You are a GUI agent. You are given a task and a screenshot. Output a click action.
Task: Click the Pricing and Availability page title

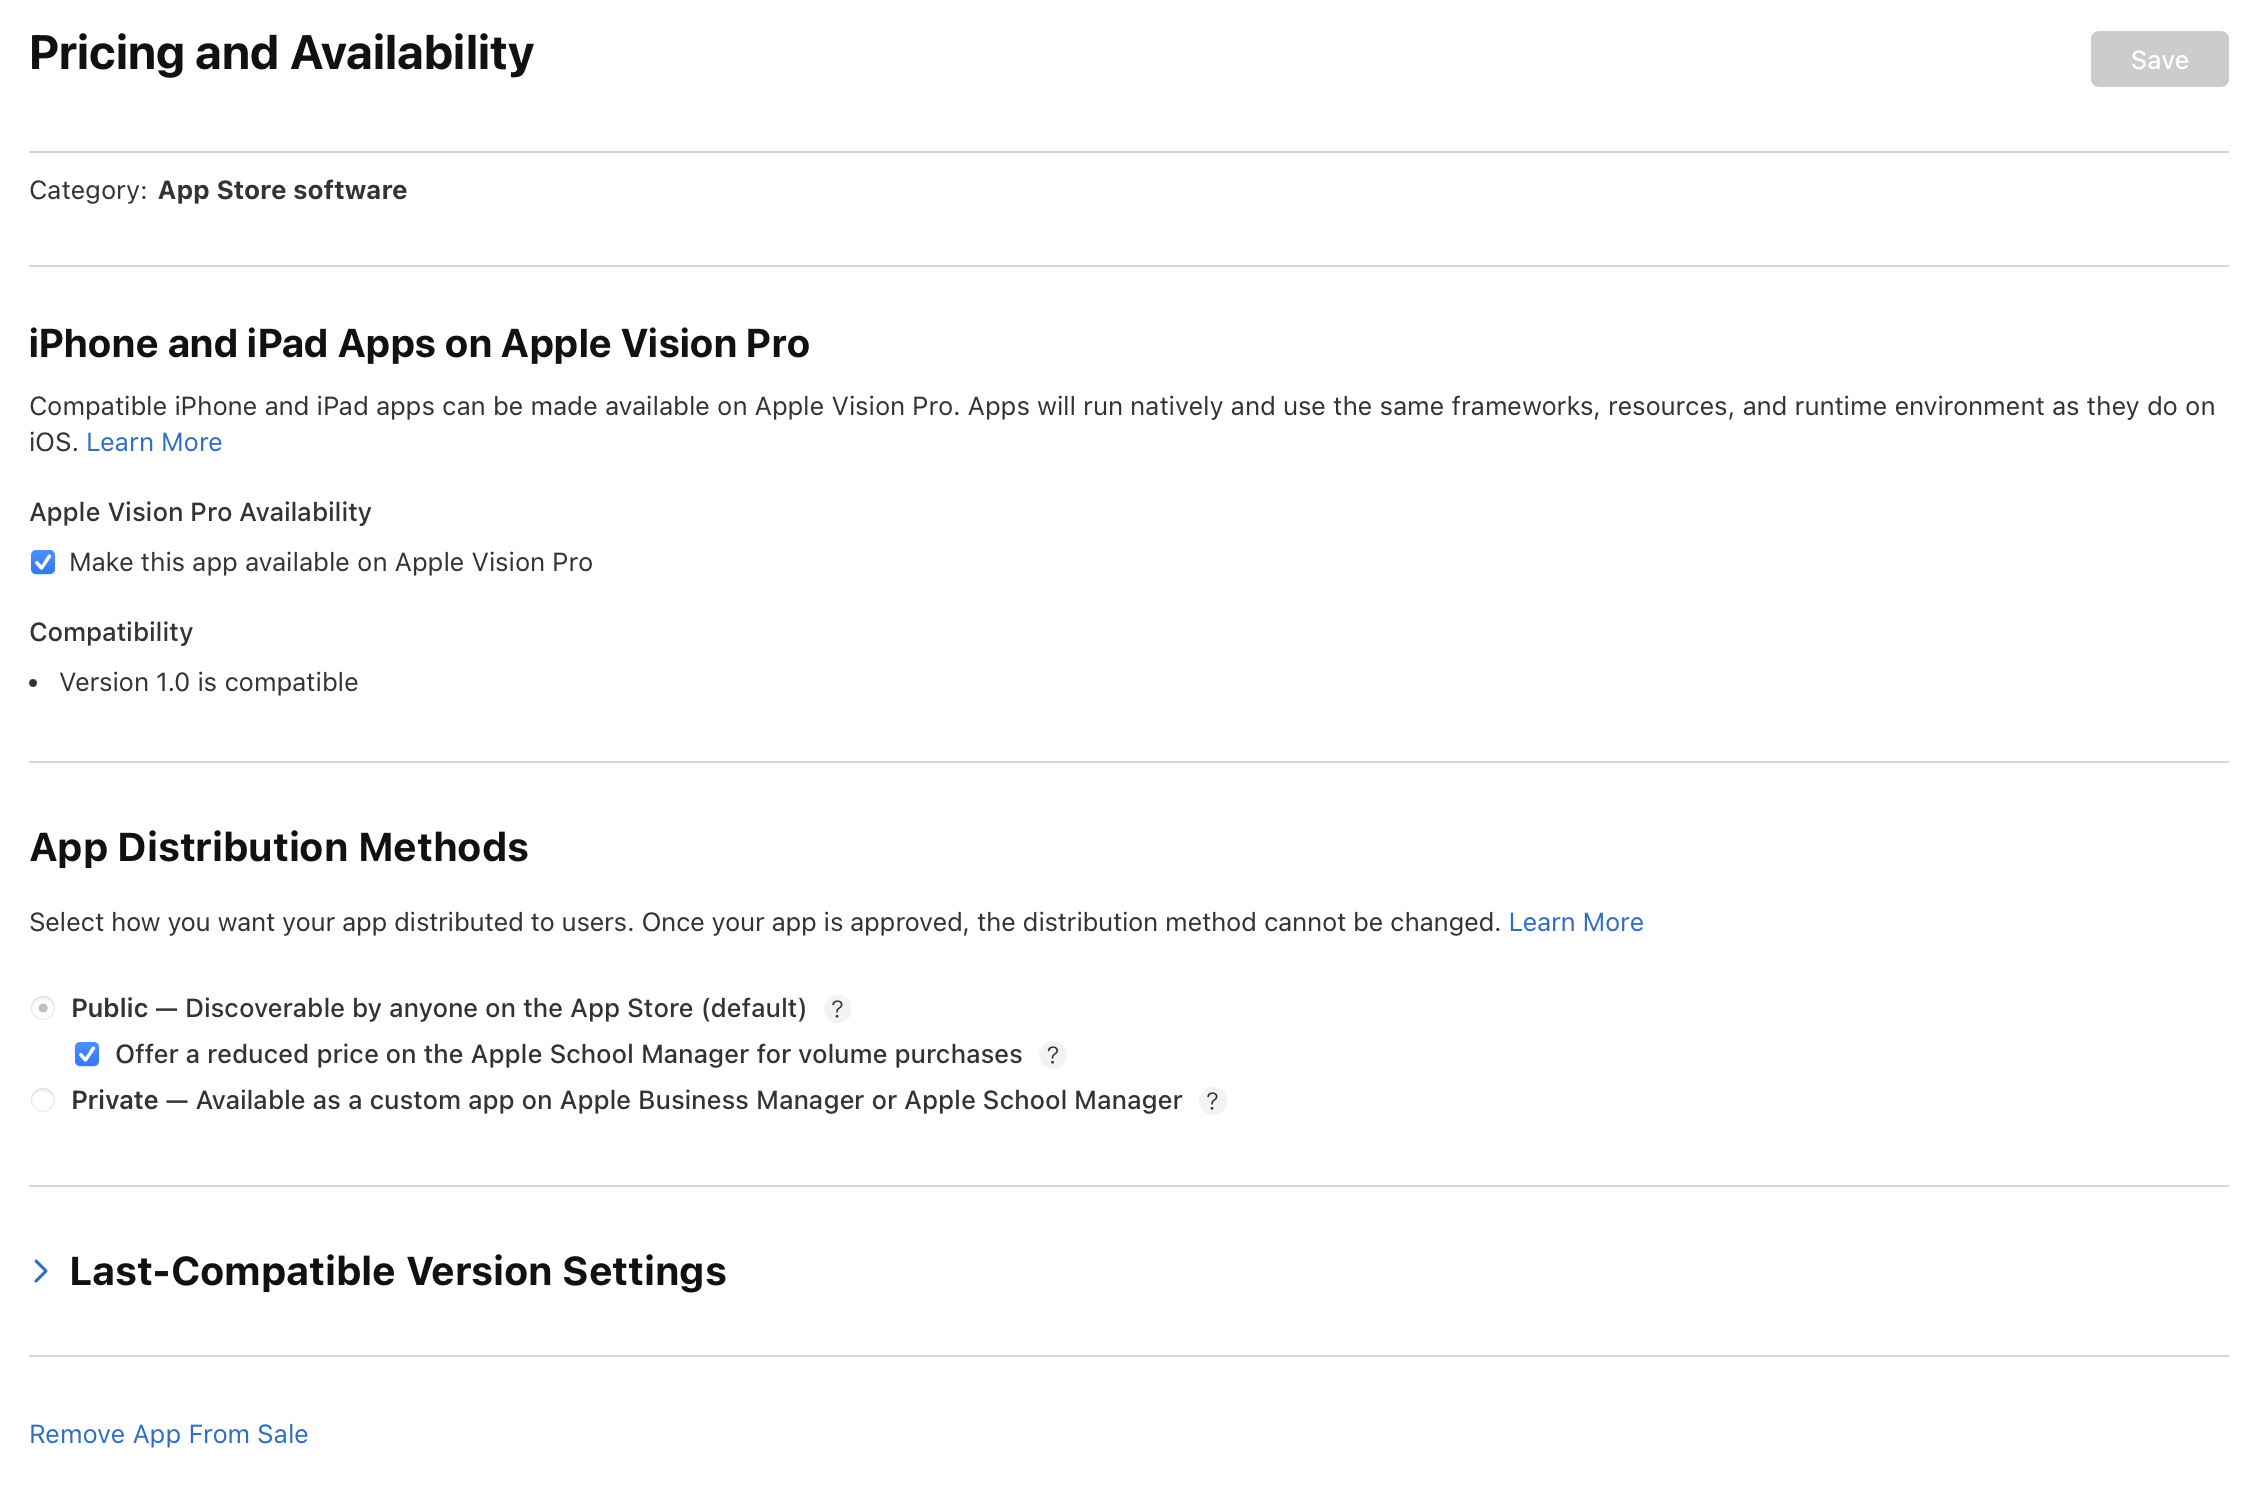[x=281, y=52]
